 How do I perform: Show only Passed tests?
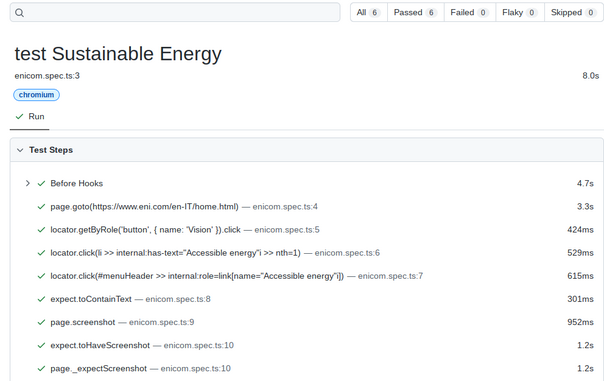tap(415, 13)
